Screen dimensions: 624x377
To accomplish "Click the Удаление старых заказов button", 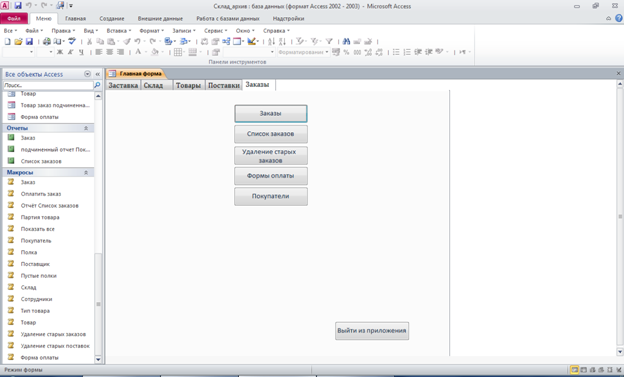I will (271, 156).
